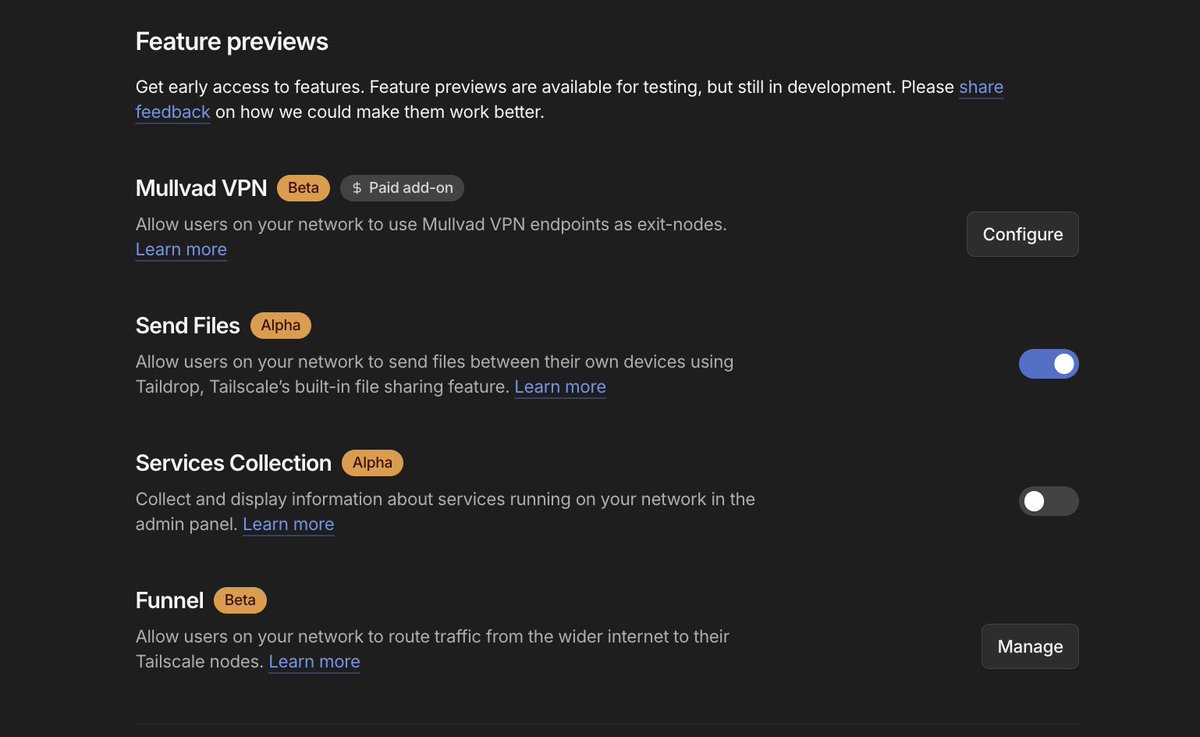Click the dollar icon in Paid add-on badge
The width and height of the screenshot is (1200, 737).
(357, 188)
